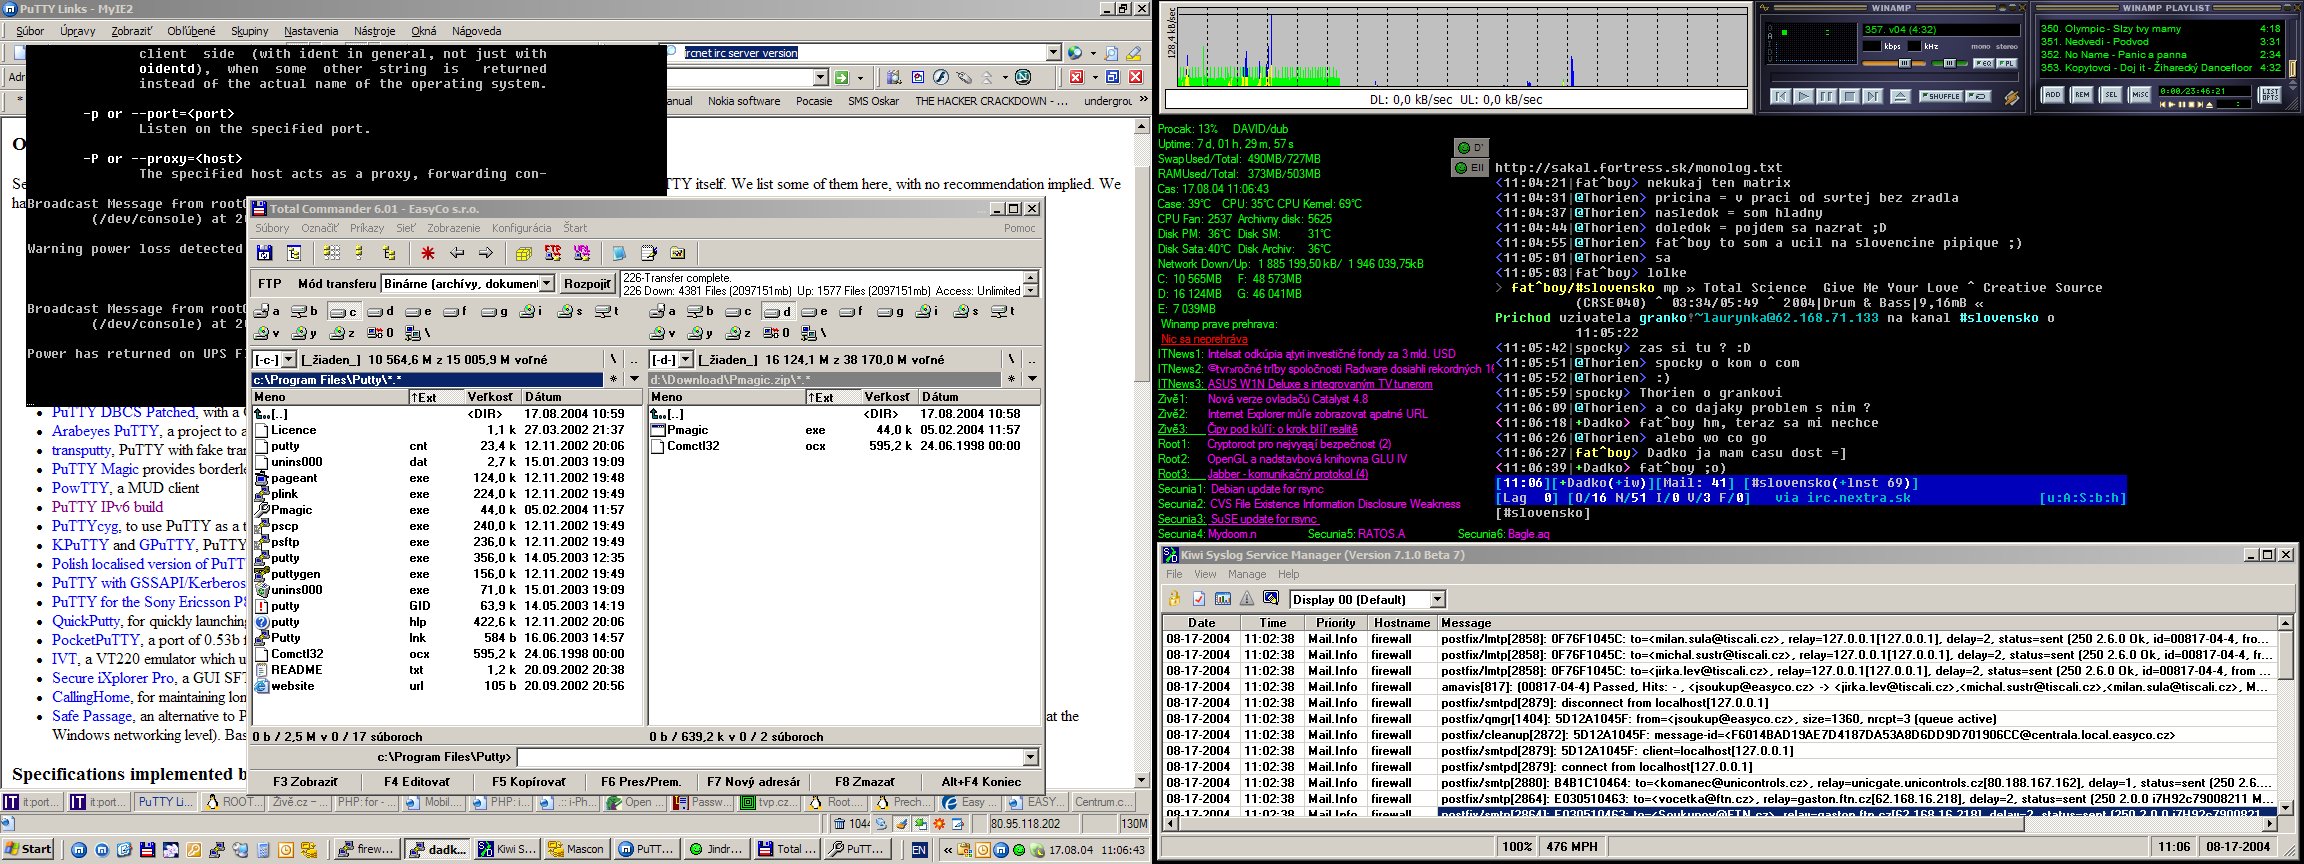Expand the Mód transferu combo box
2304x864 pixels.
[x=546, y=284]
